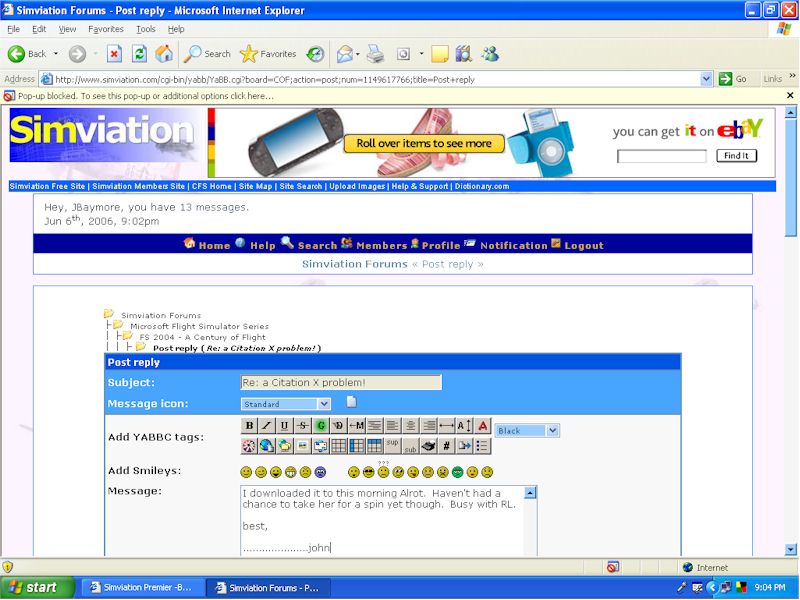The height and width of the screenshot is (600, 800).
Task: Click inside the Subject text field
Action: tap(340, 383)
